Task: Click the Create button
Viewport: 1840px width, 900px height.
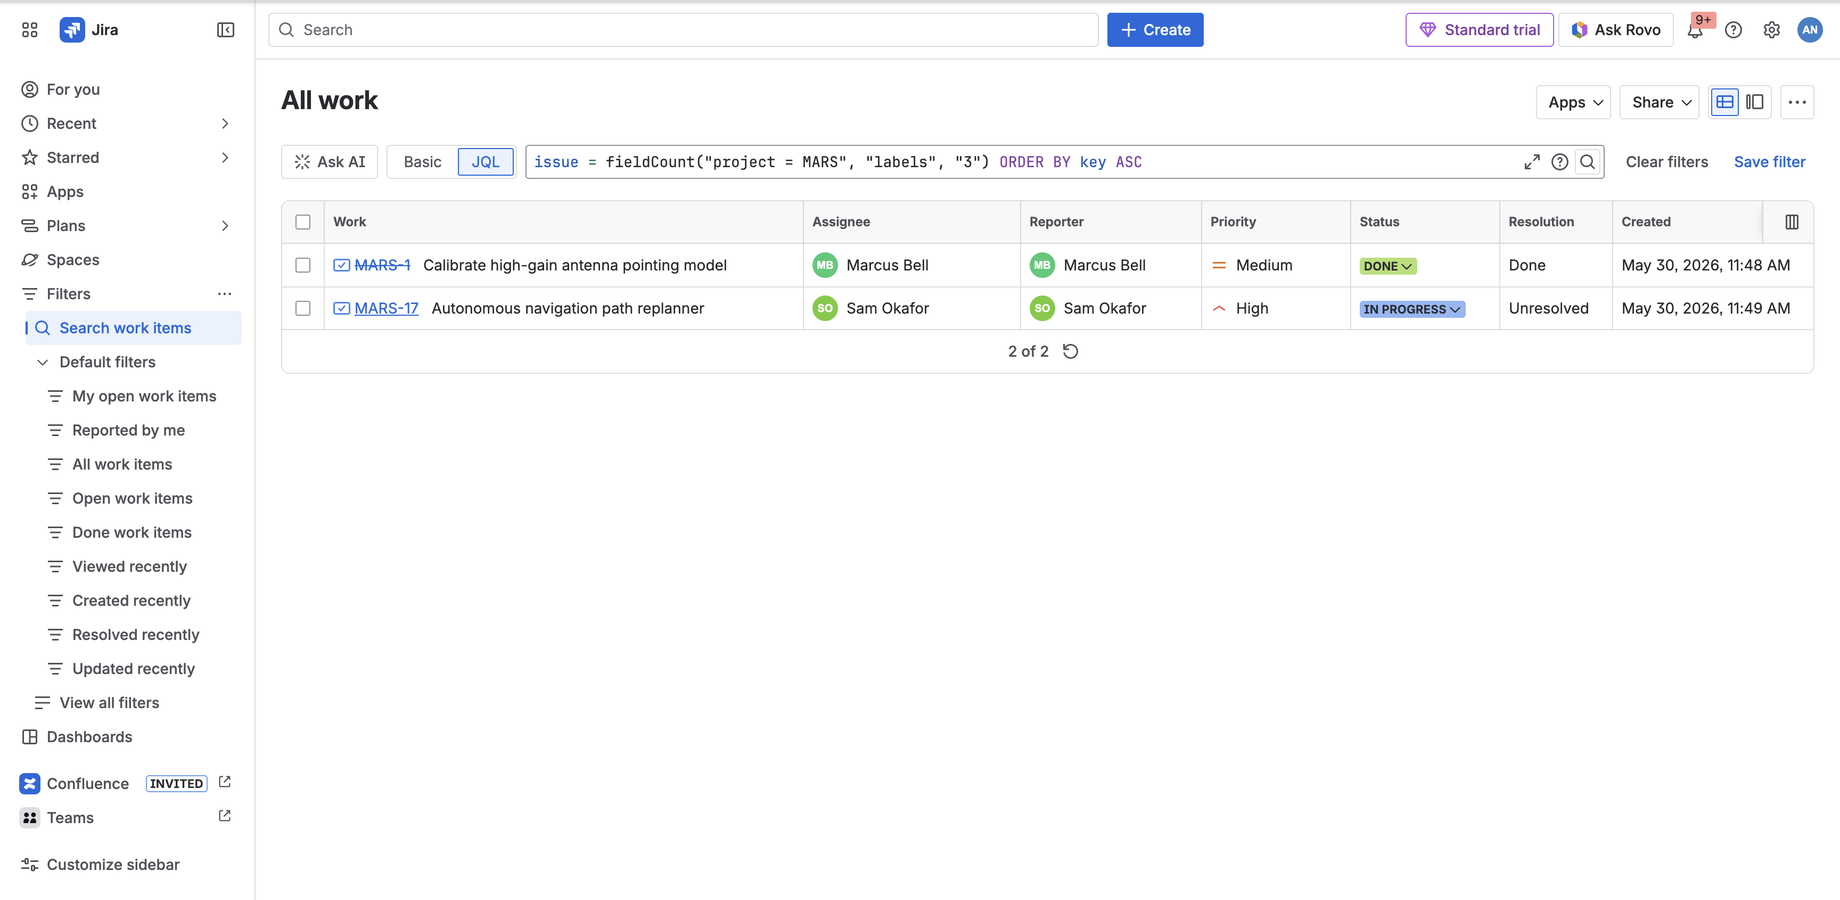Action: [x=1155, y=30]
